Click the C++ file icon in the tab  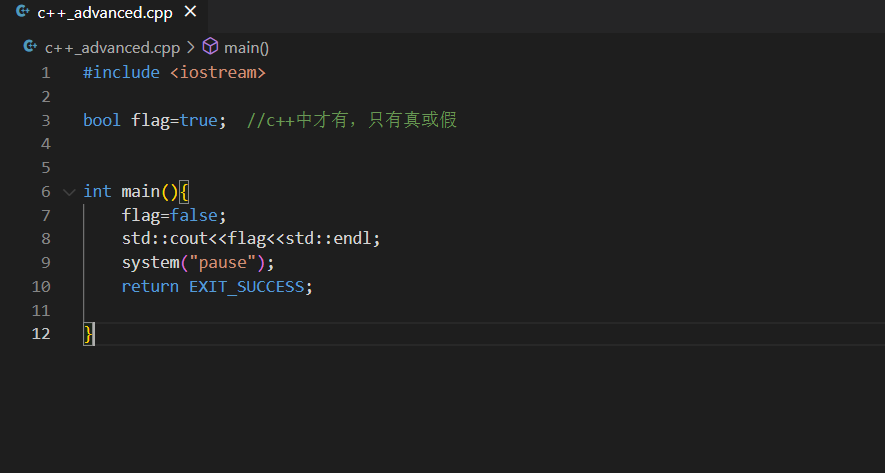22,13
